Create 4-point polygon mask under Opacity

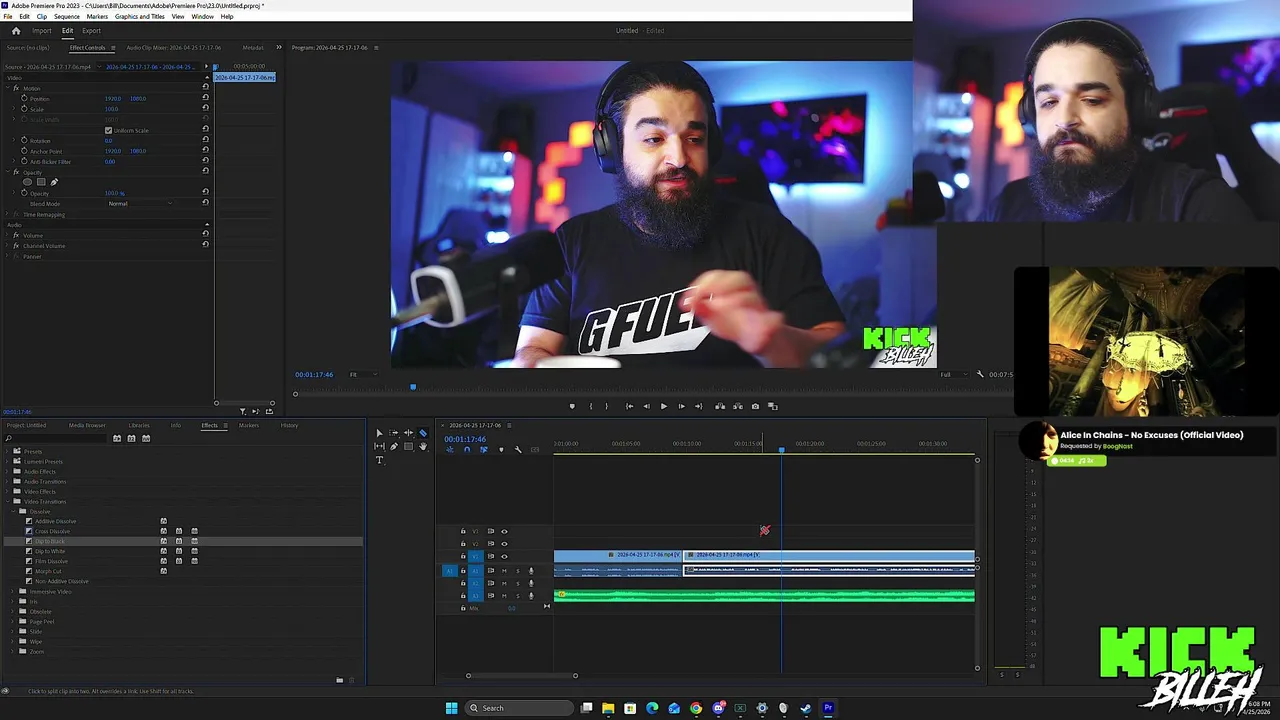pyautogui.click(x=41, y=182)
